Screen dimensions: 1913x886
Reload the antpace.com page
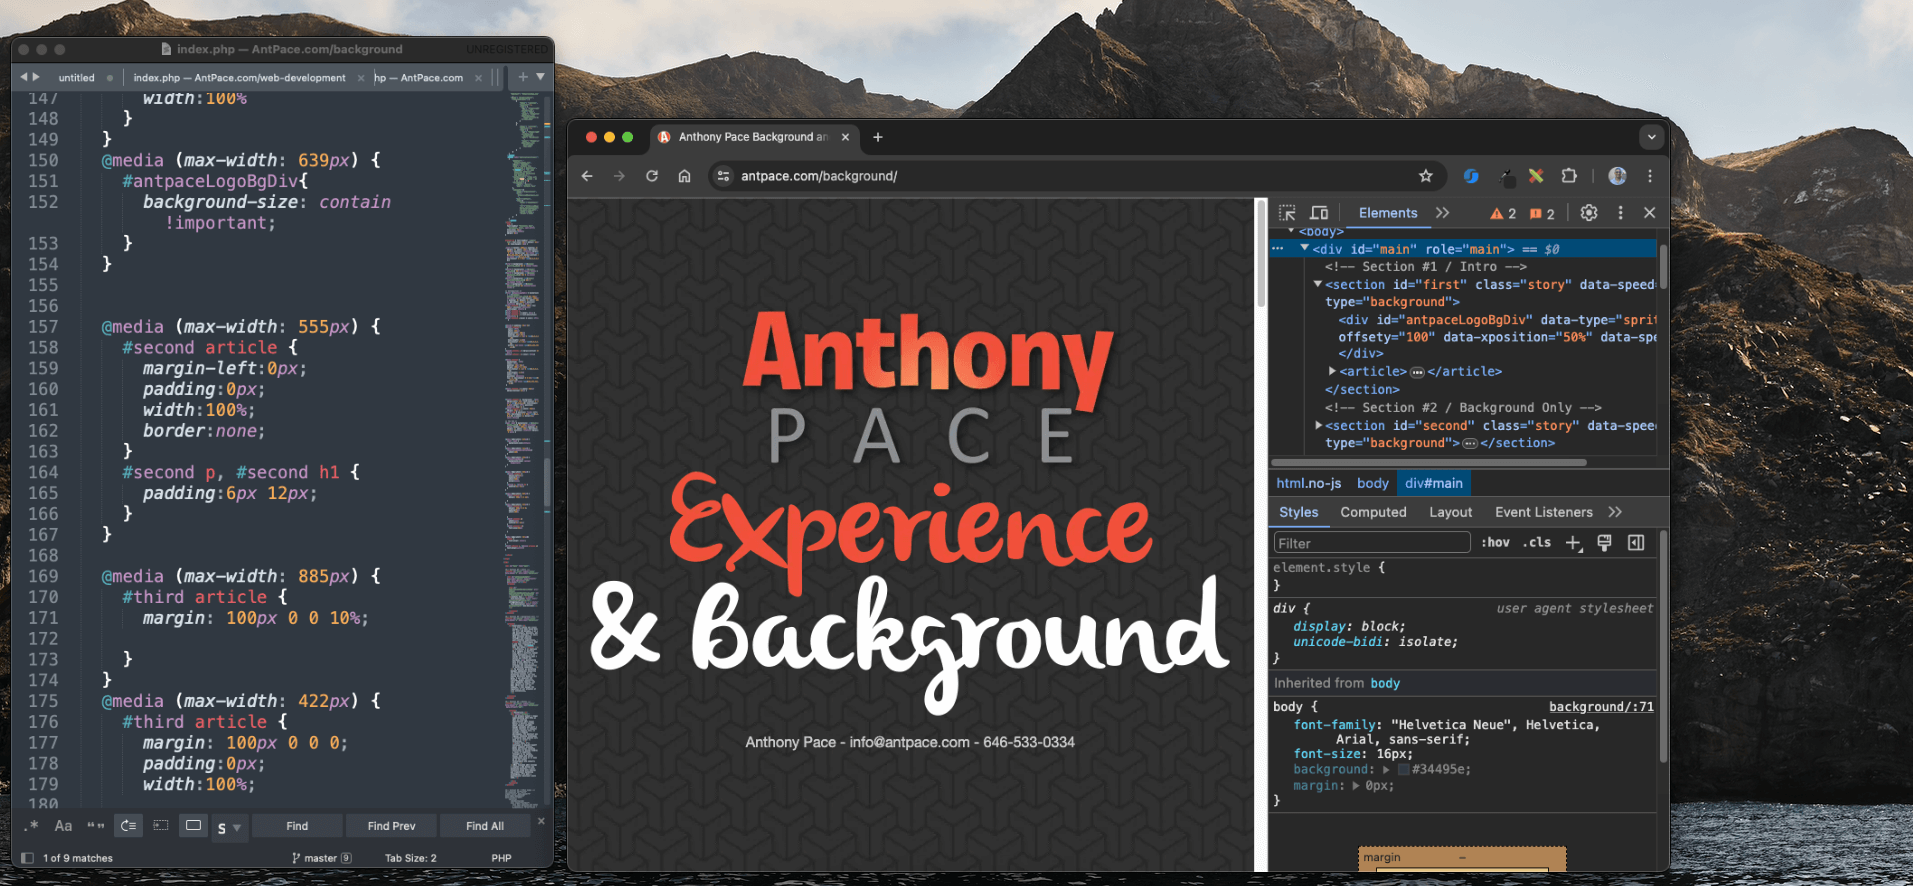(652, 176)
